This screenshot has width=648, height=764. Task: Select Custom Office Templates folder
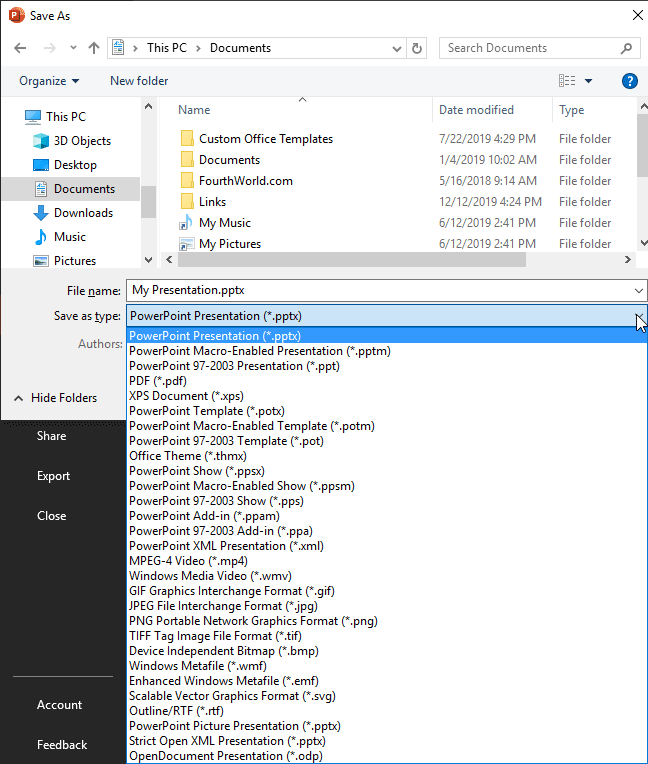tap(266, 139)
